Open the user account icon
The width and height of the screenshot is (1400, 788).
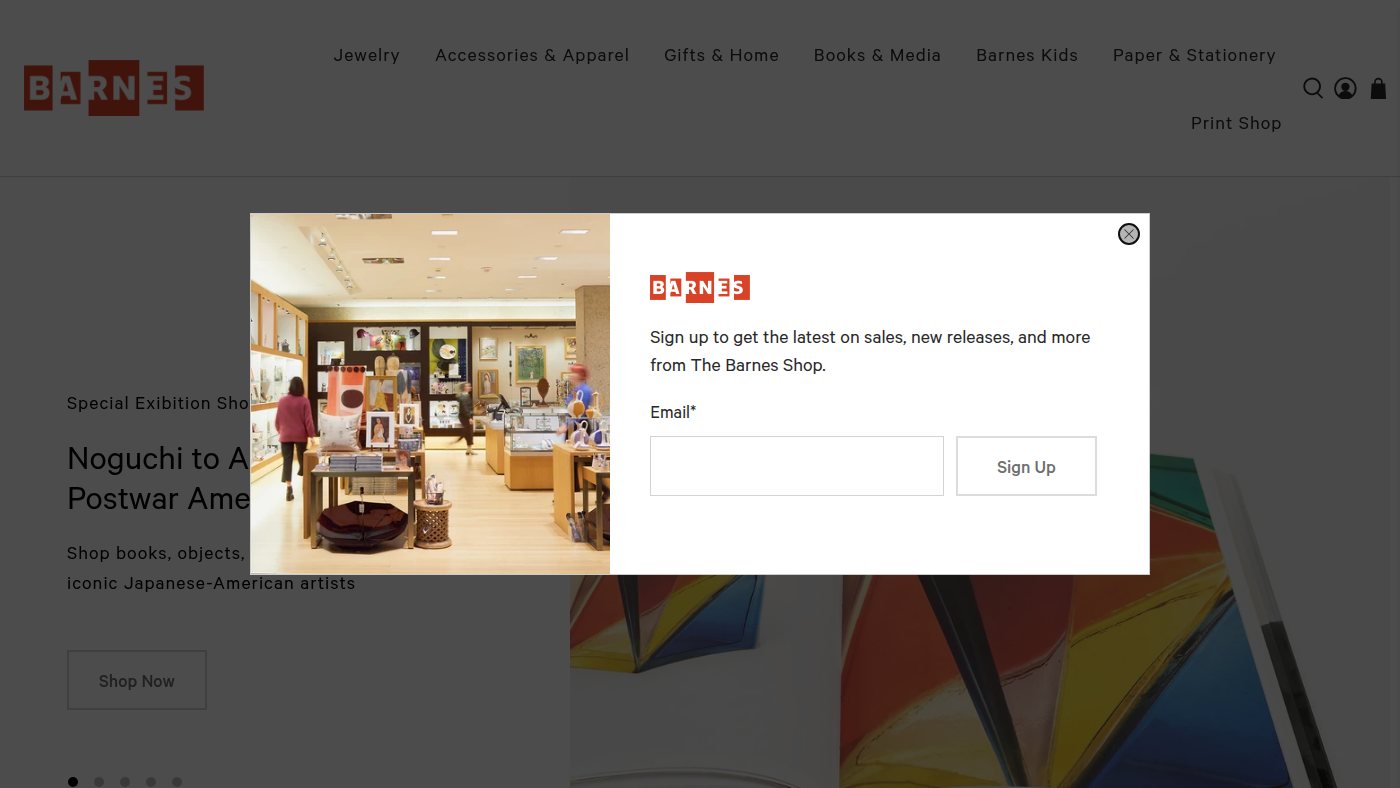coord(1345,88)
